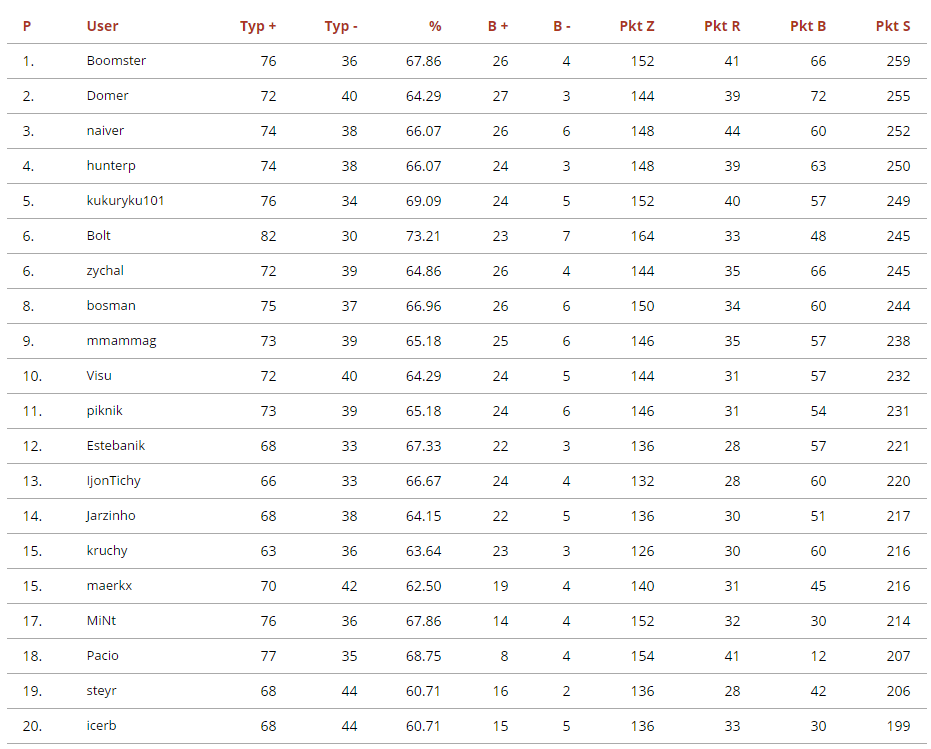Select username IjonTichy in the table
Screen dimensions: 931x749
(113, 481)
